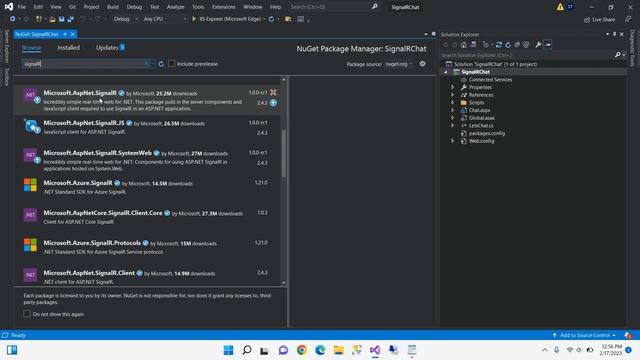Open NuGet package source settings gear
640x360 pixels.
pyautogui.click(x=422, y=64)
